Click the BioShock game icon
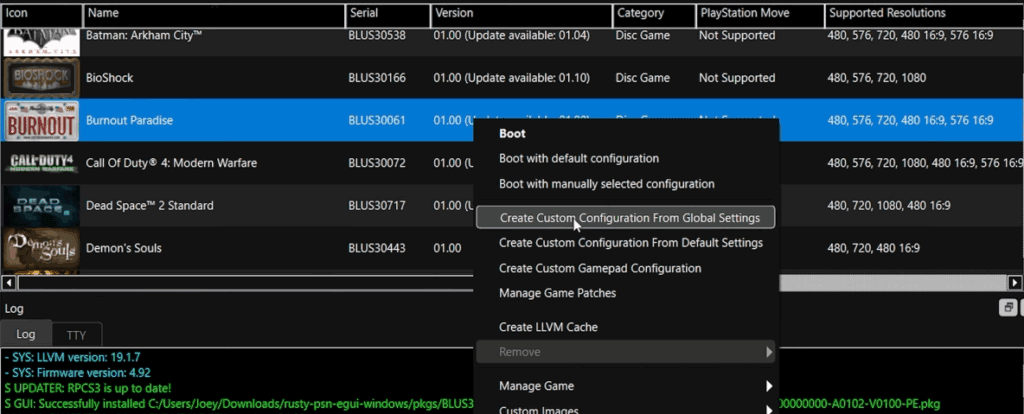The image size is (1024, 414). click(40, 78)
